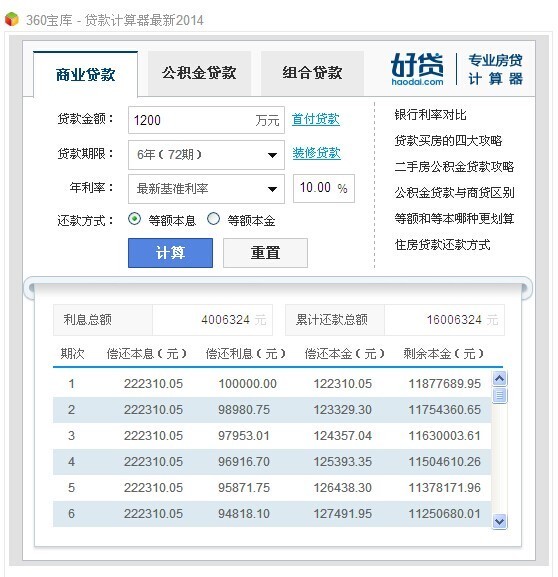Click the interest cell 95871.75
The image size is (558, 577).
244,488
